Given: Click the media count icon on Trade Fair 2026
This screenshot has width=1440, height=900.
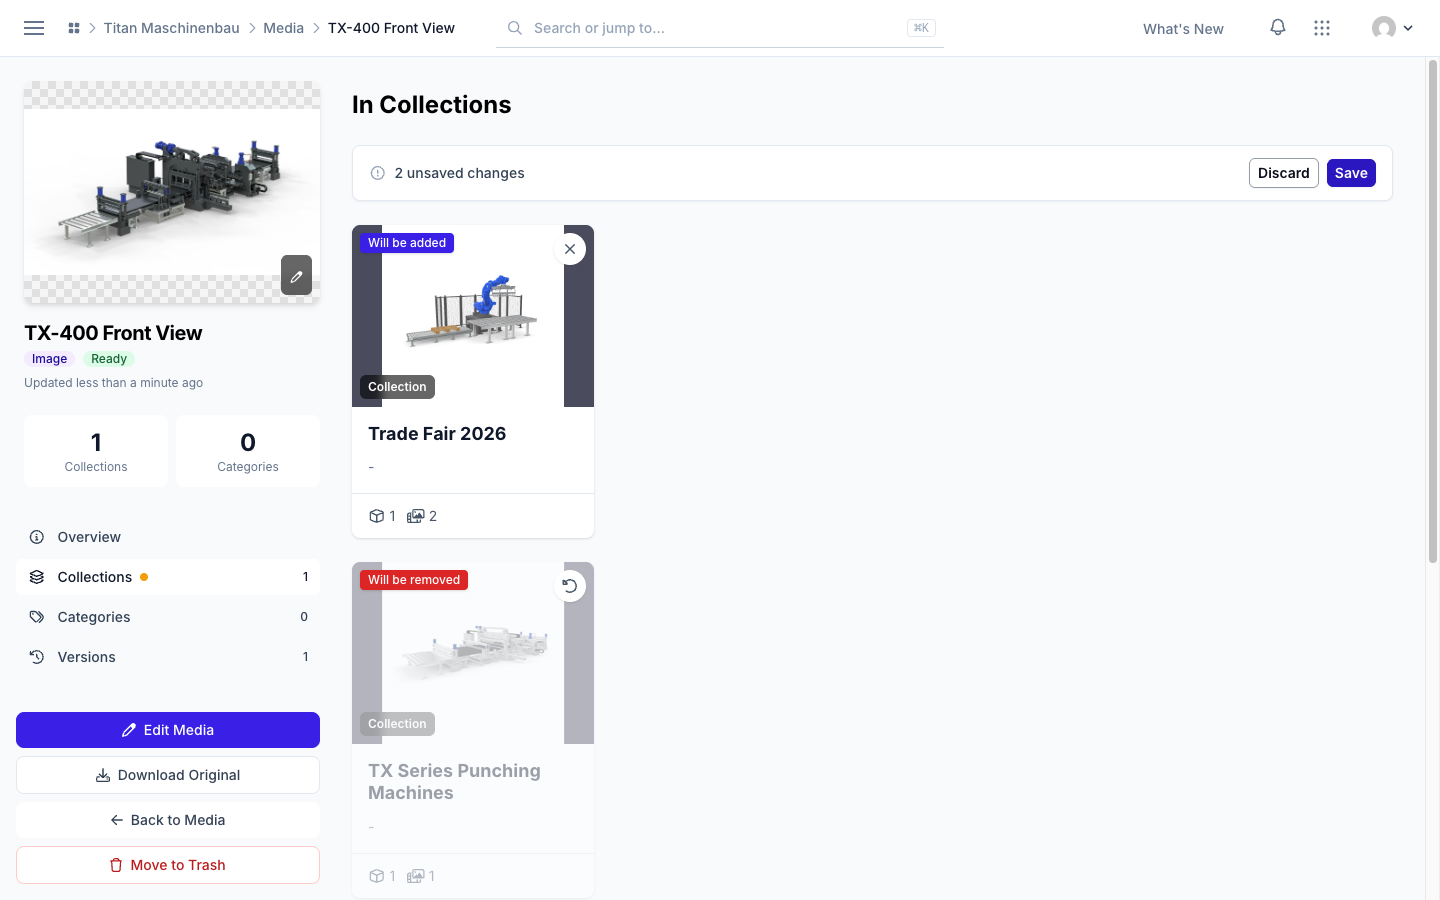Looking at the screenshot, I should tap(416, 516).
